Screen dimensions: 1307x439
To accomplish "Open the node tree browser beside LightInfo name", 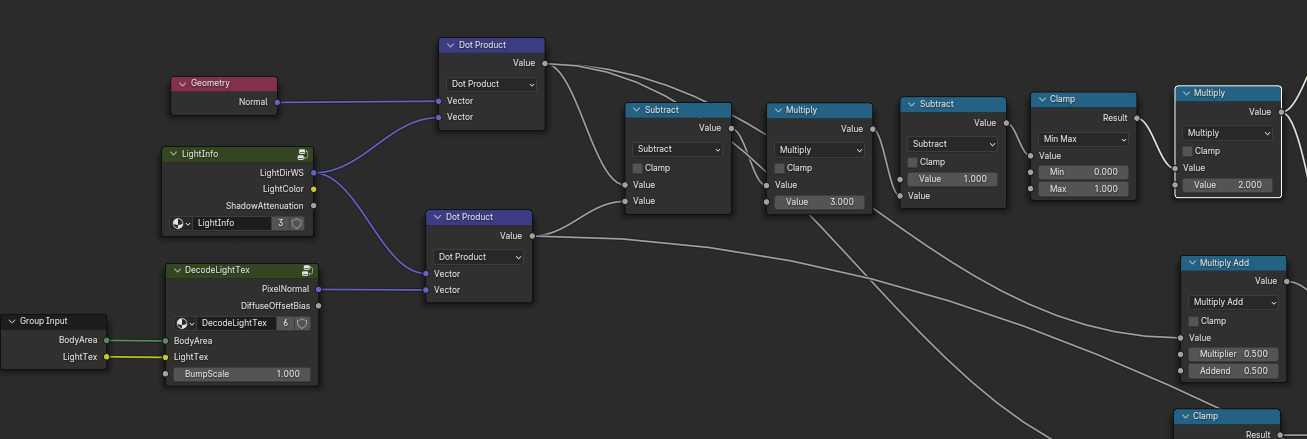I will tap(181, 224).
